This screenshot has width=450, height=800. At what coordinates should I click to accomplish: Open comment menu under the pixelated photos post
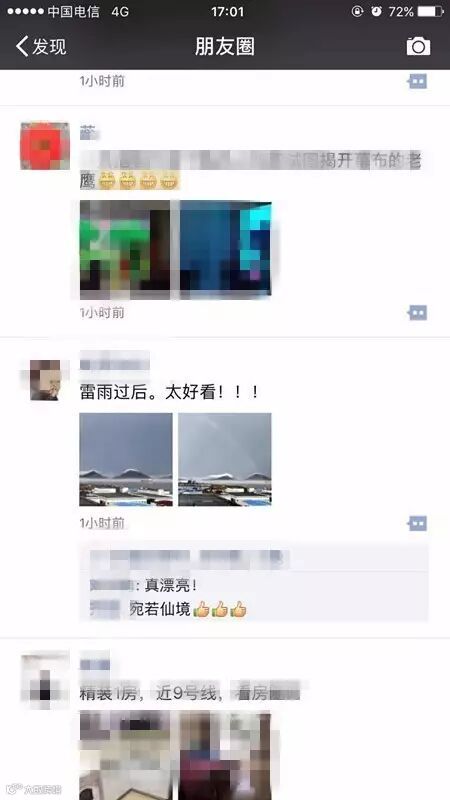418,312
